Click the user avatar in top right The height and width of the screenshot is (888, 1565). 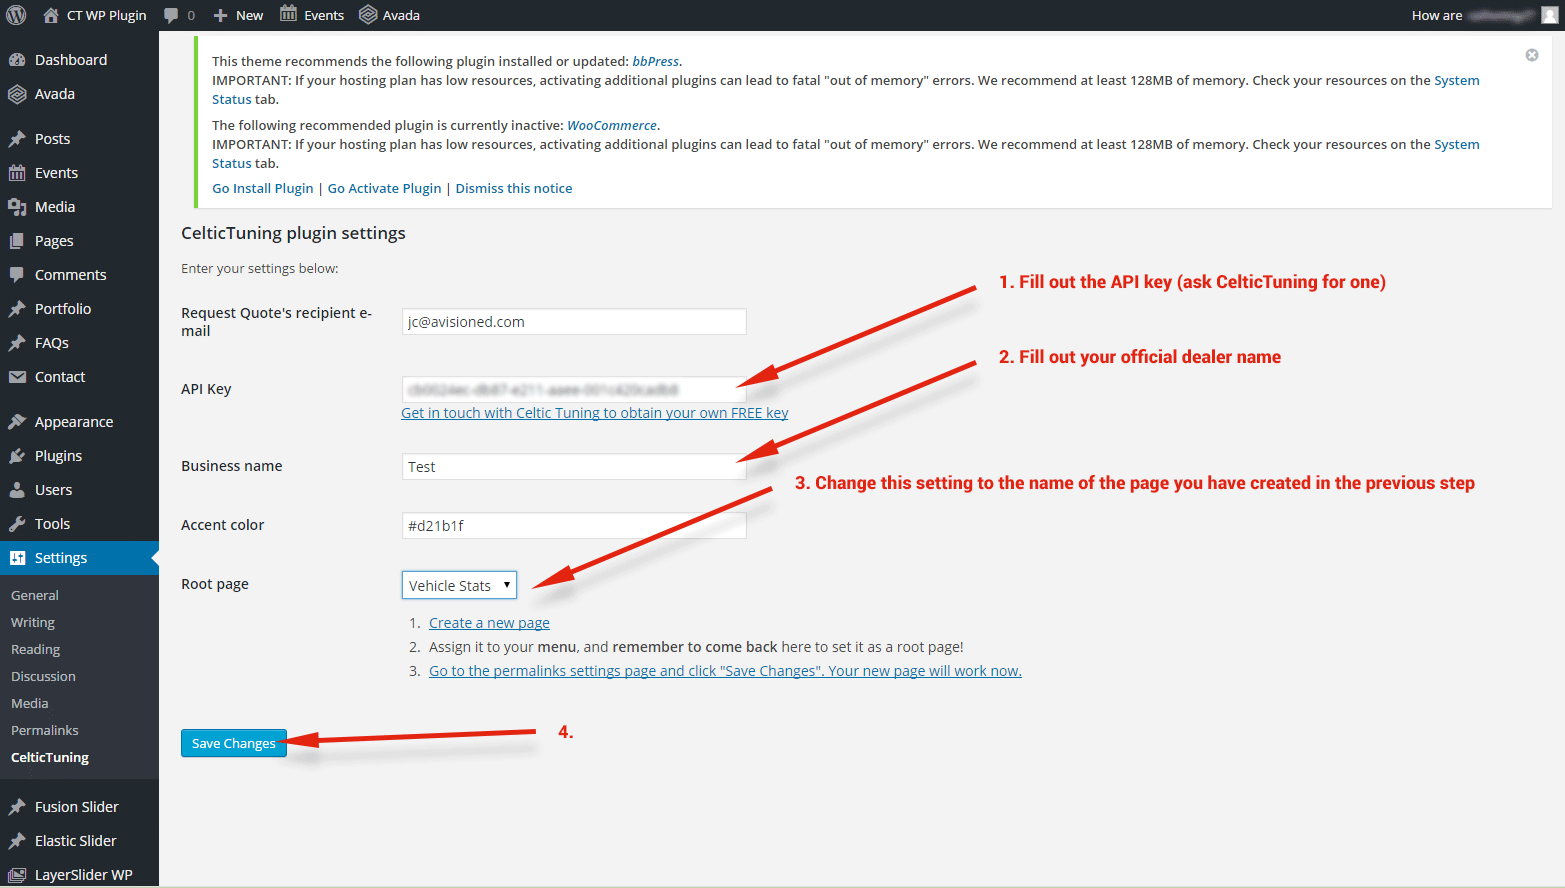1549,15
